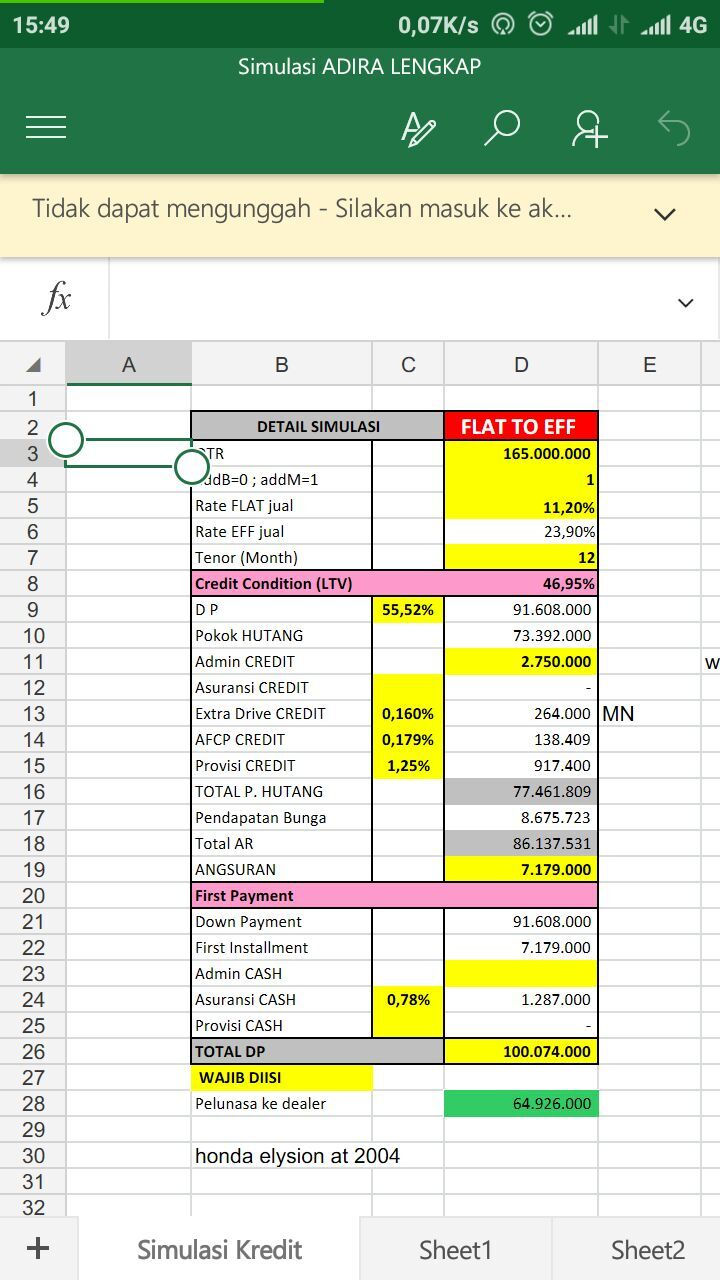
Task: Tap the 'Tidak dapat mengunggah' message
Action: click(x=302, y=209)
